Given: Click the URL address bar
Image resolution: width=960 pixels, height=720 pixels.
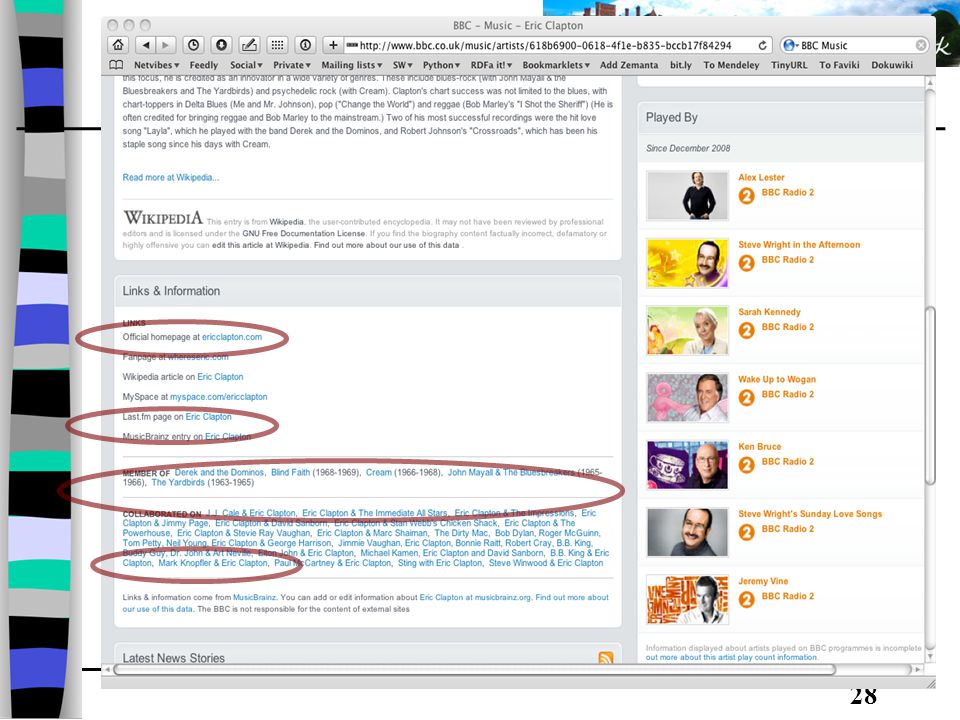Looking at the screenshot, I should click(551, 45).
